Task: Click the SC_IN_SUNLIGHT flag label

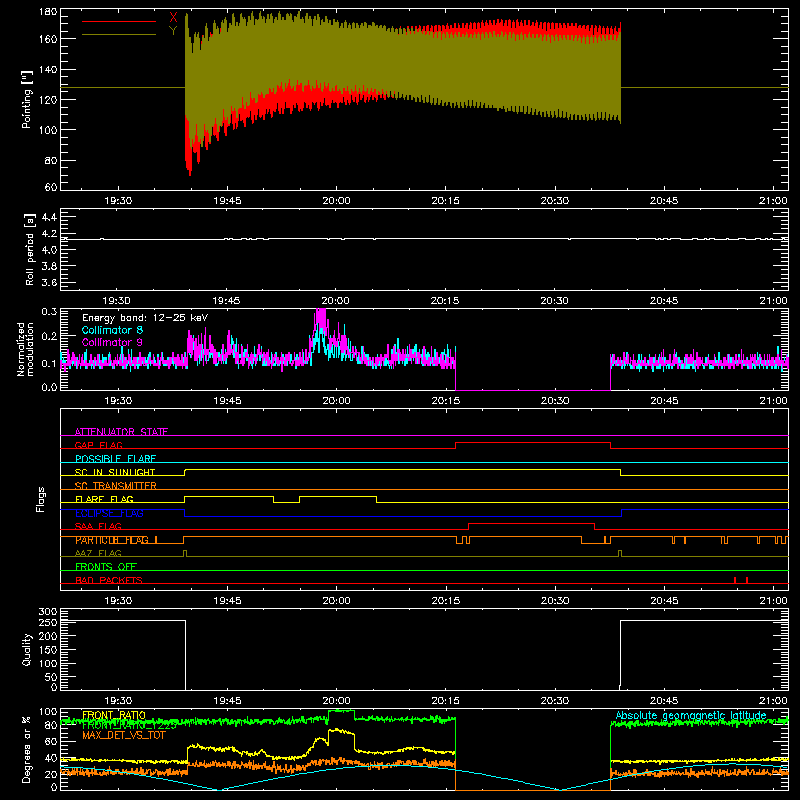Action: click(115, 472)
